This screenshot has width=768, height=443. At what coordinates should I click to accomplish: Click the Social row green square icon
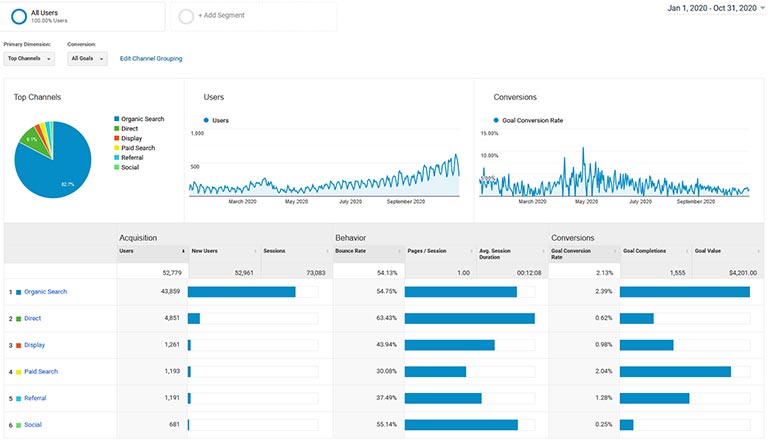click(19, 425)
